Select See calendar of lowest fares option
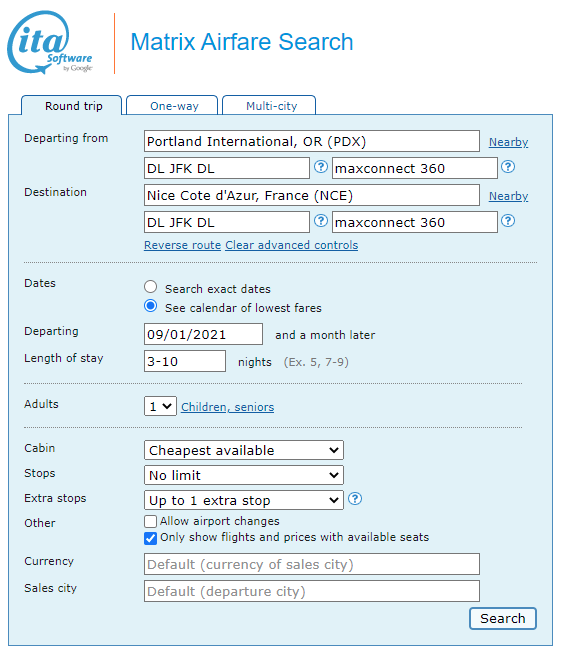 click(151, 306)
